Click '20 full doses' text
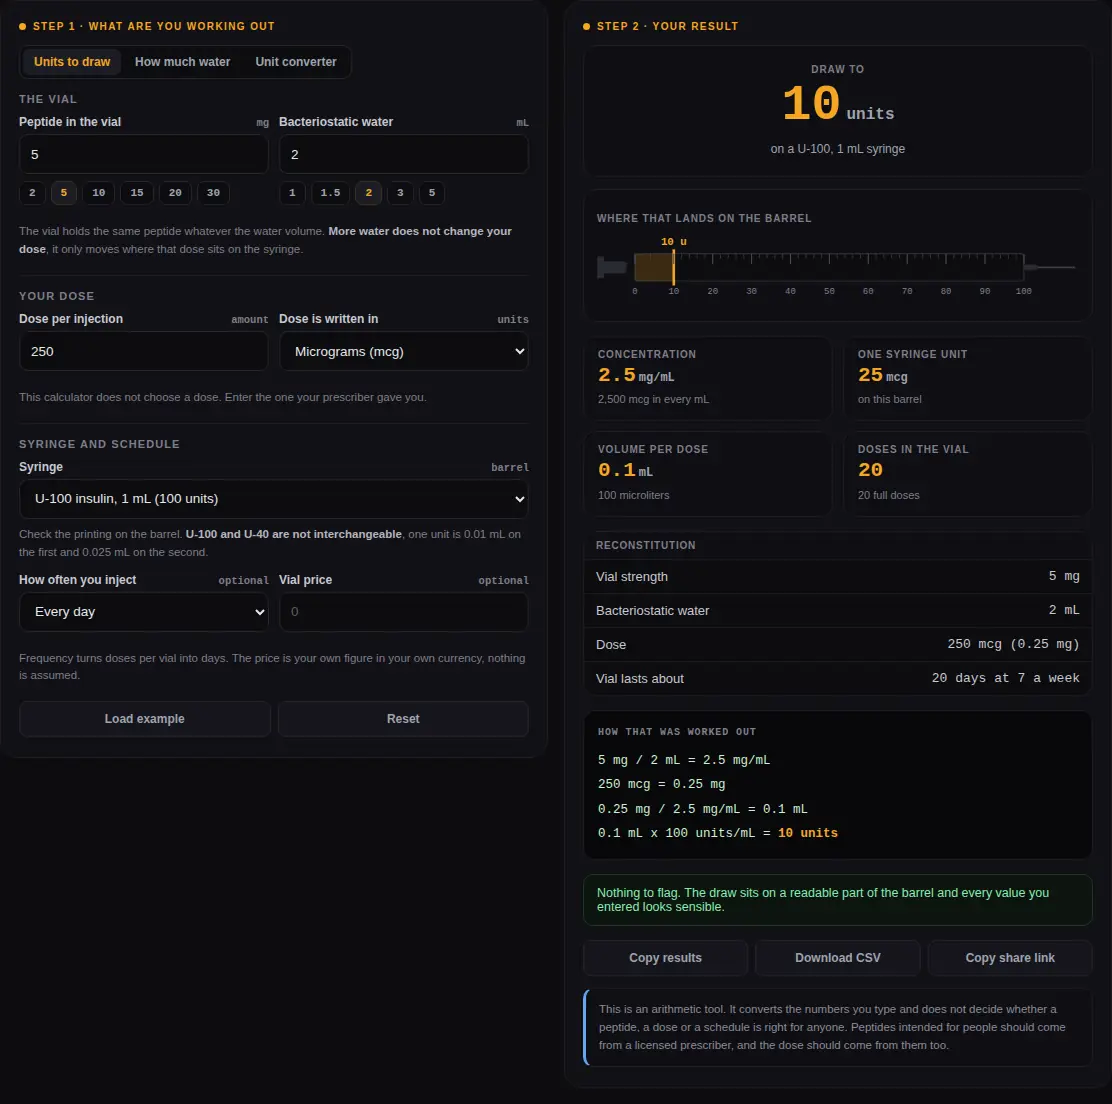Image resolution: width=1112 pixels, height=1104 pixels. point(888,496)
